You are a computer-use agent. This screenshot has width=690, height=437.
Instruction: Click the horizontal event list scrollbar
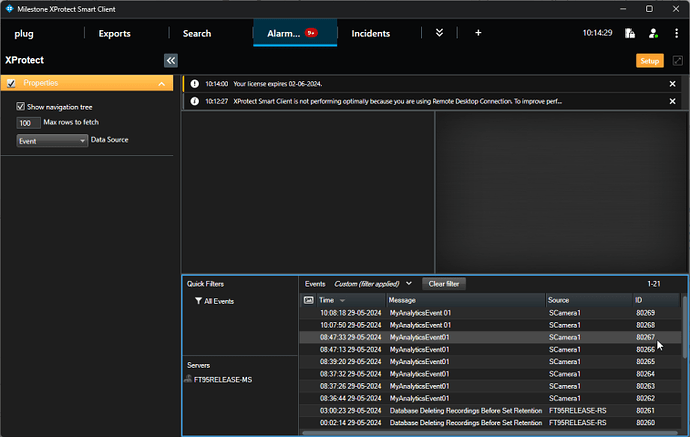click(490, 433)
